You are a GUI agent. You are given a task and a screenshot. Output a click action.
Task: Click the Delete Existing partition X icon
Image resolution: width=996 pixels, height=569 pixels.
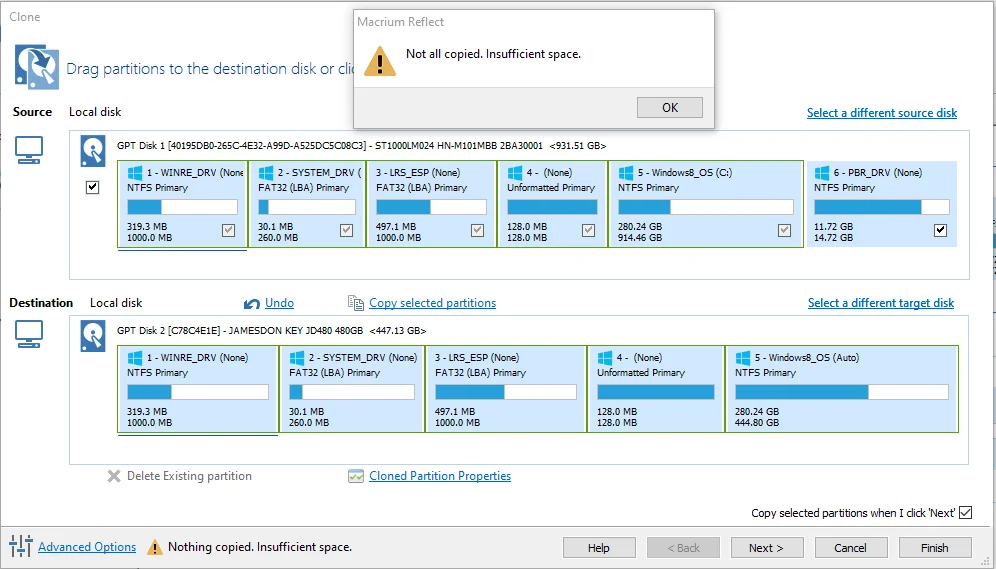[x=114, y=476]
